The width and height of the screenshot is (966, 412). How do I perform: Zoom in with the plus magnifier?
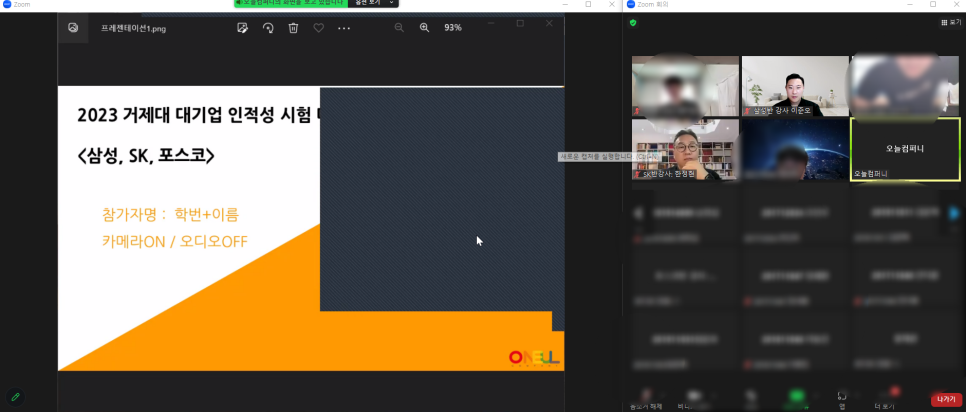pos(424,28)
